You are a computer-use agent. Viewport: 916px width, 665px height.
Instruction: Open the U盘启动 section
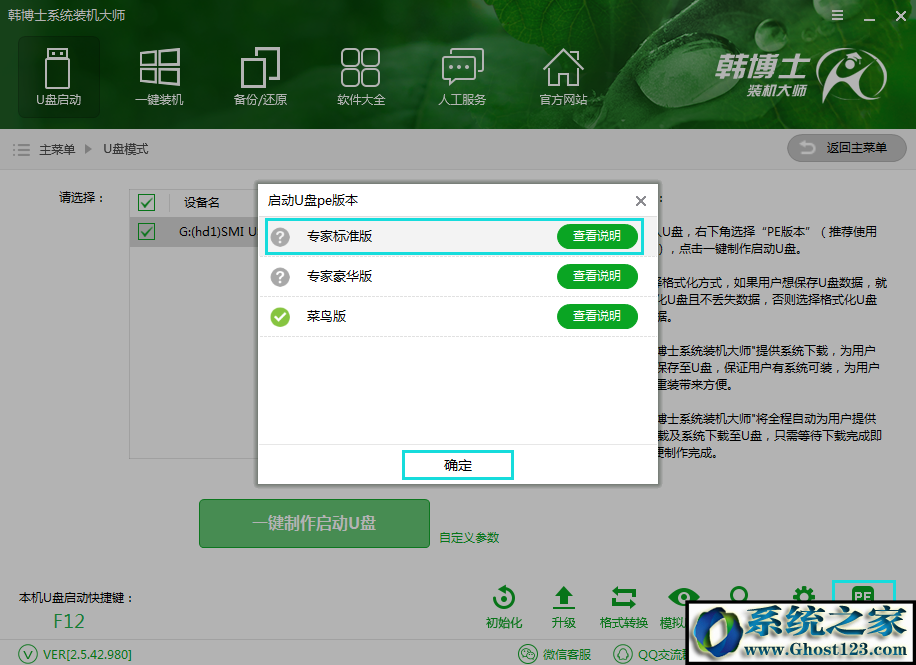(x=58, y=77)
